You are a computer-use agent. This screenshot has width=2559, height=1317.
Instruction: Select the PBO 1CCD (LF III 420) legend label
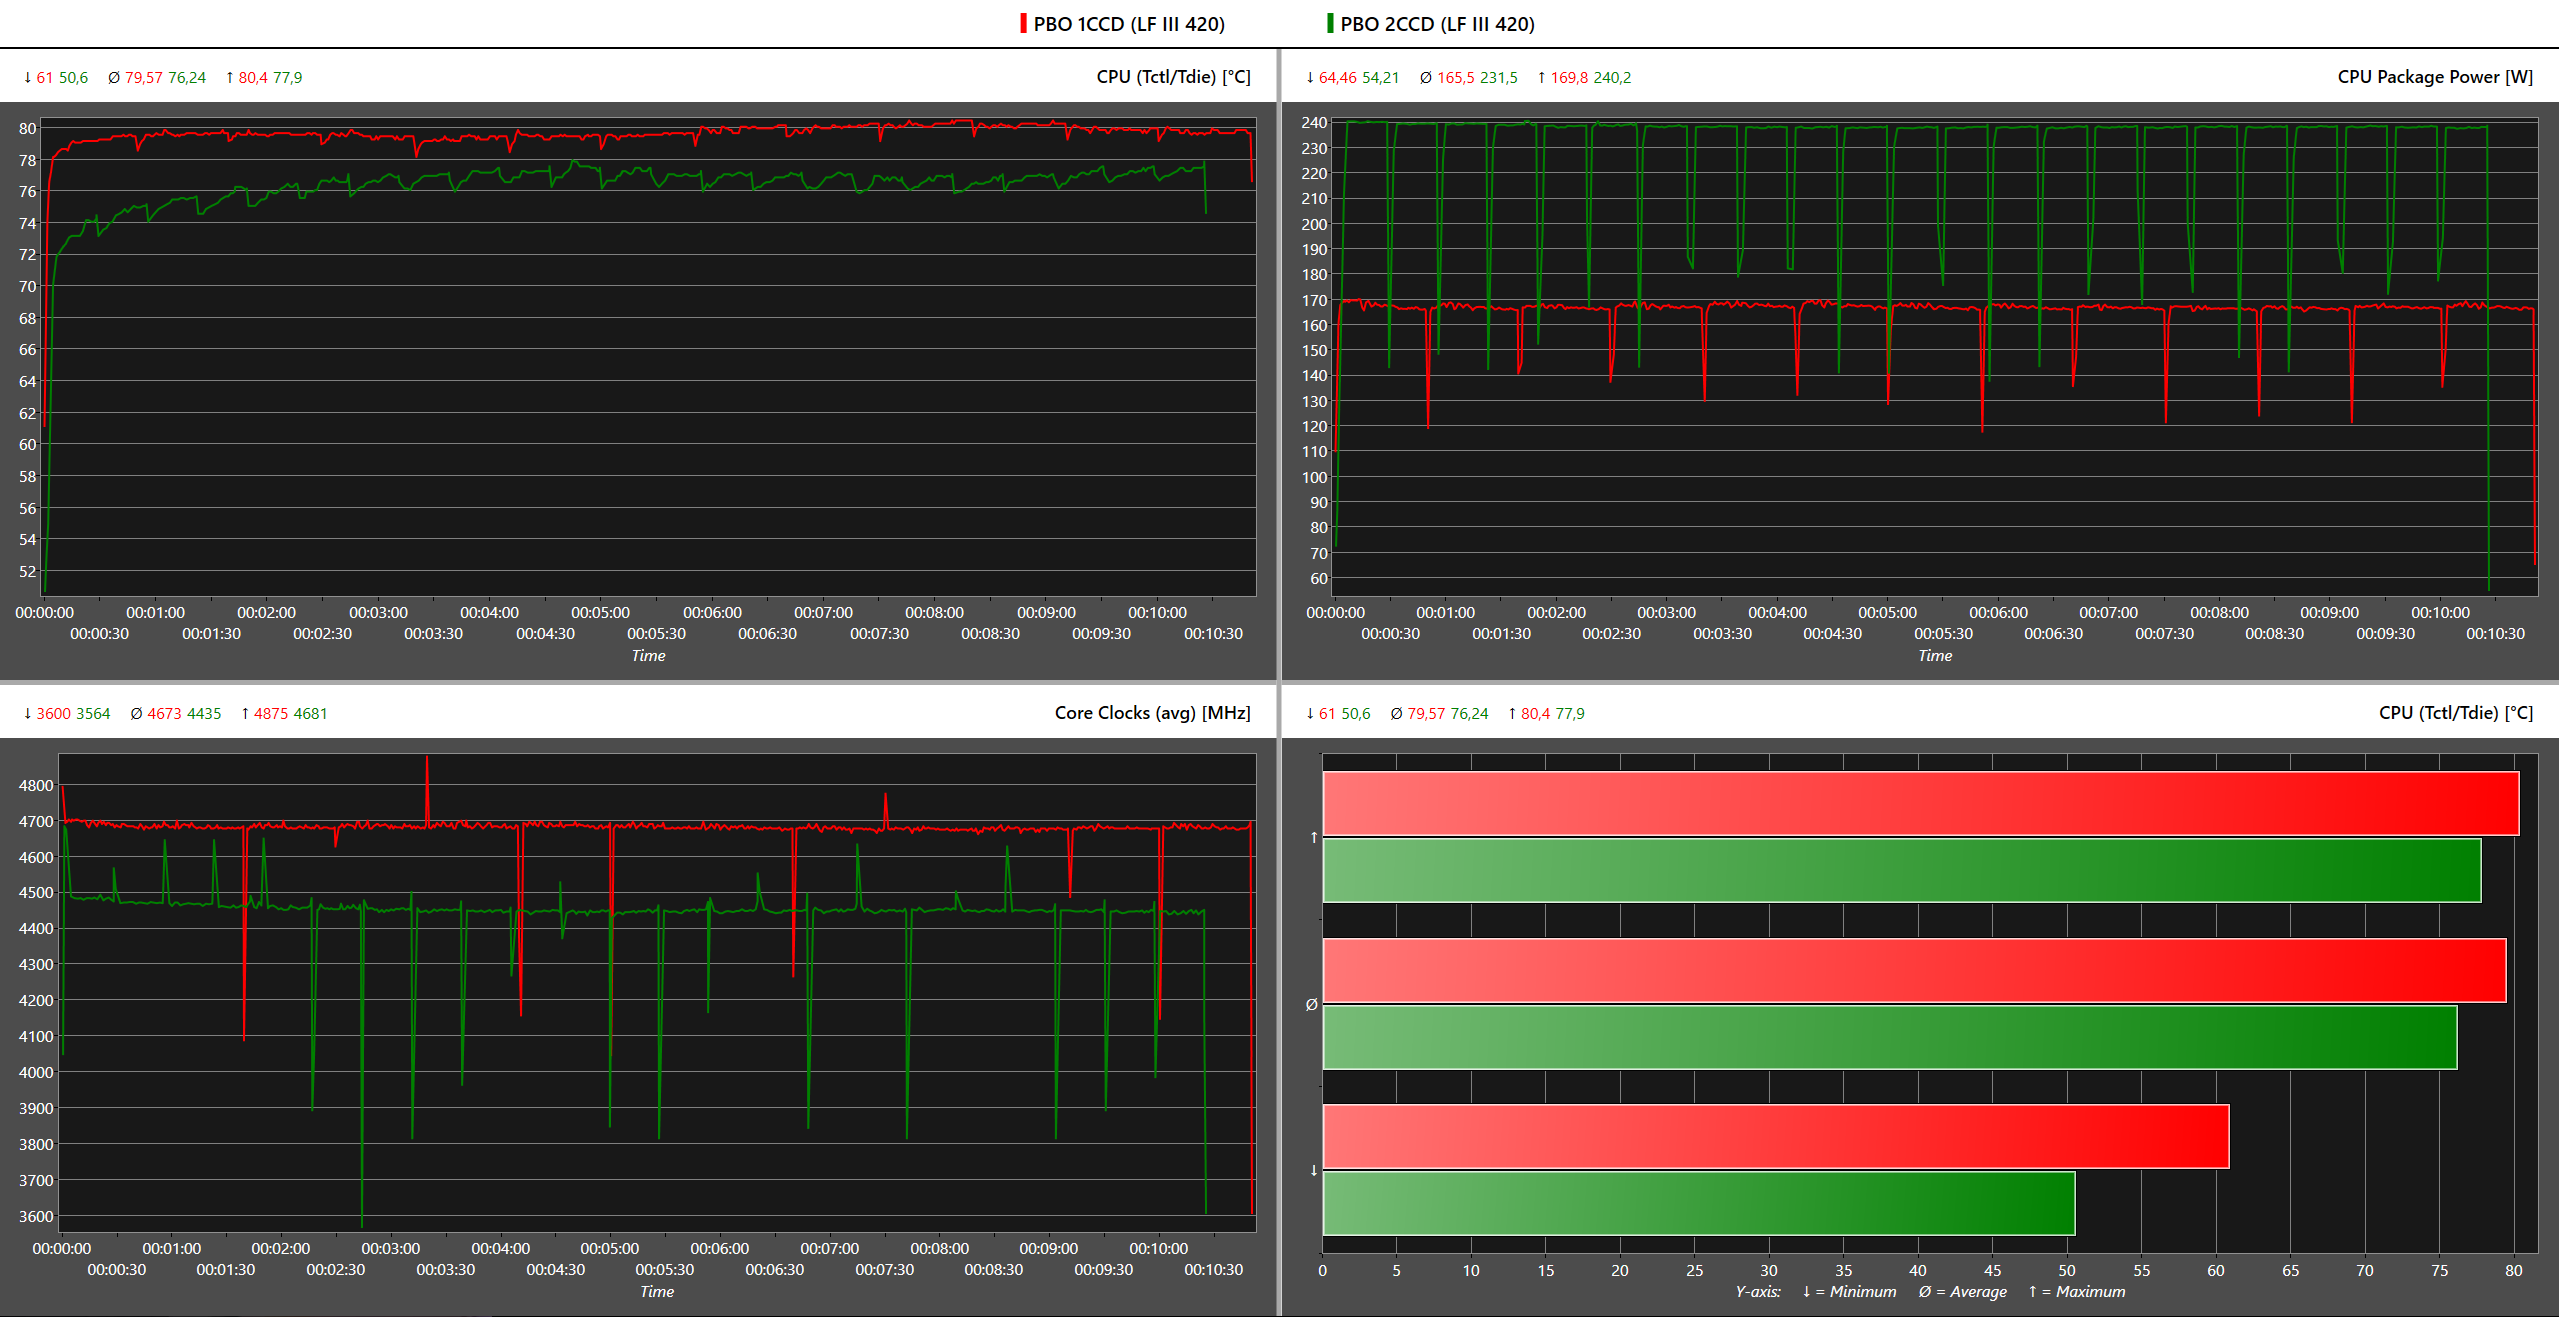(x=1128, y=24)
